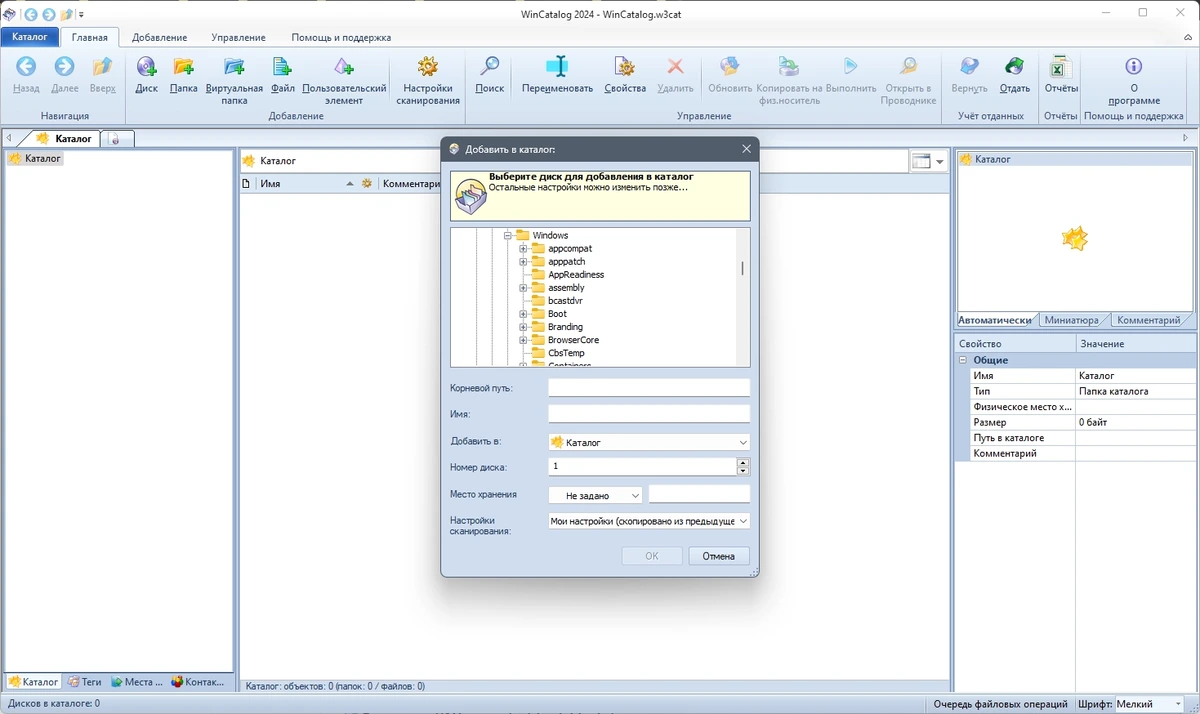Click the Открыть в Проводнике icon
The image size is (1200, 714).
(908, 67)
